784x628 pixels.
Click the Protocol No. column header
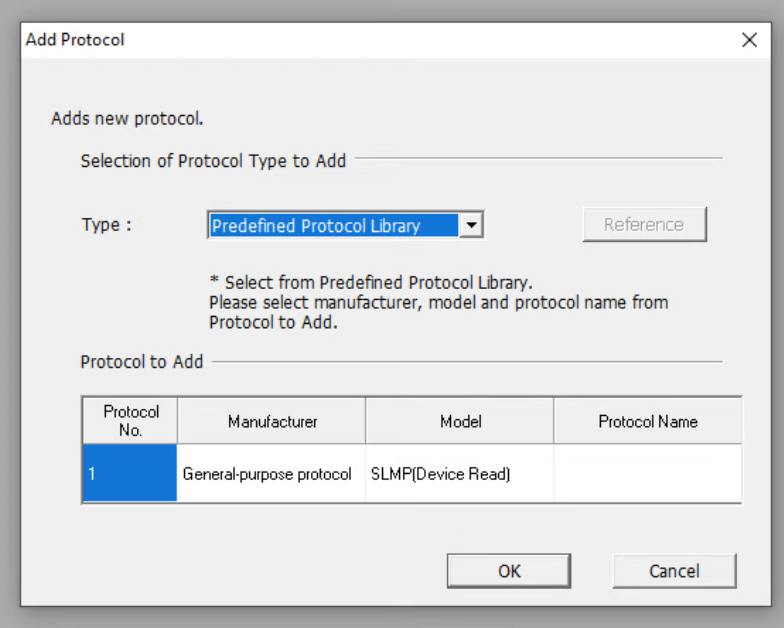pos(130,421)
